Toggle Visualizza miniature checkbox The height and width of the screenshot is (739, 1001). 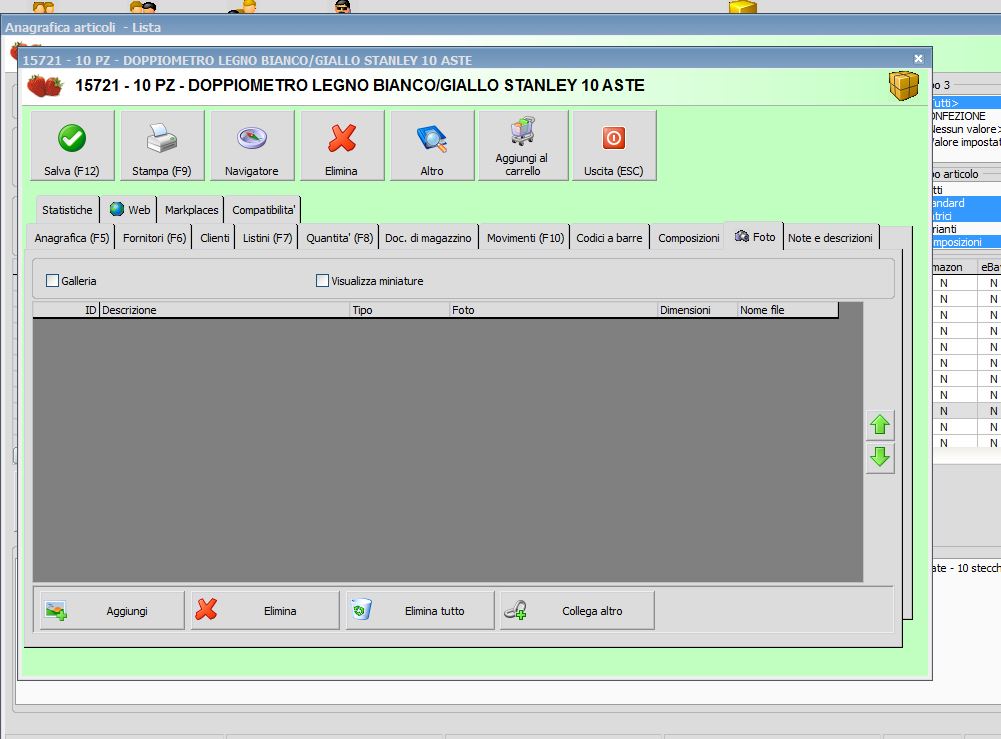click(x=322, y=281)
